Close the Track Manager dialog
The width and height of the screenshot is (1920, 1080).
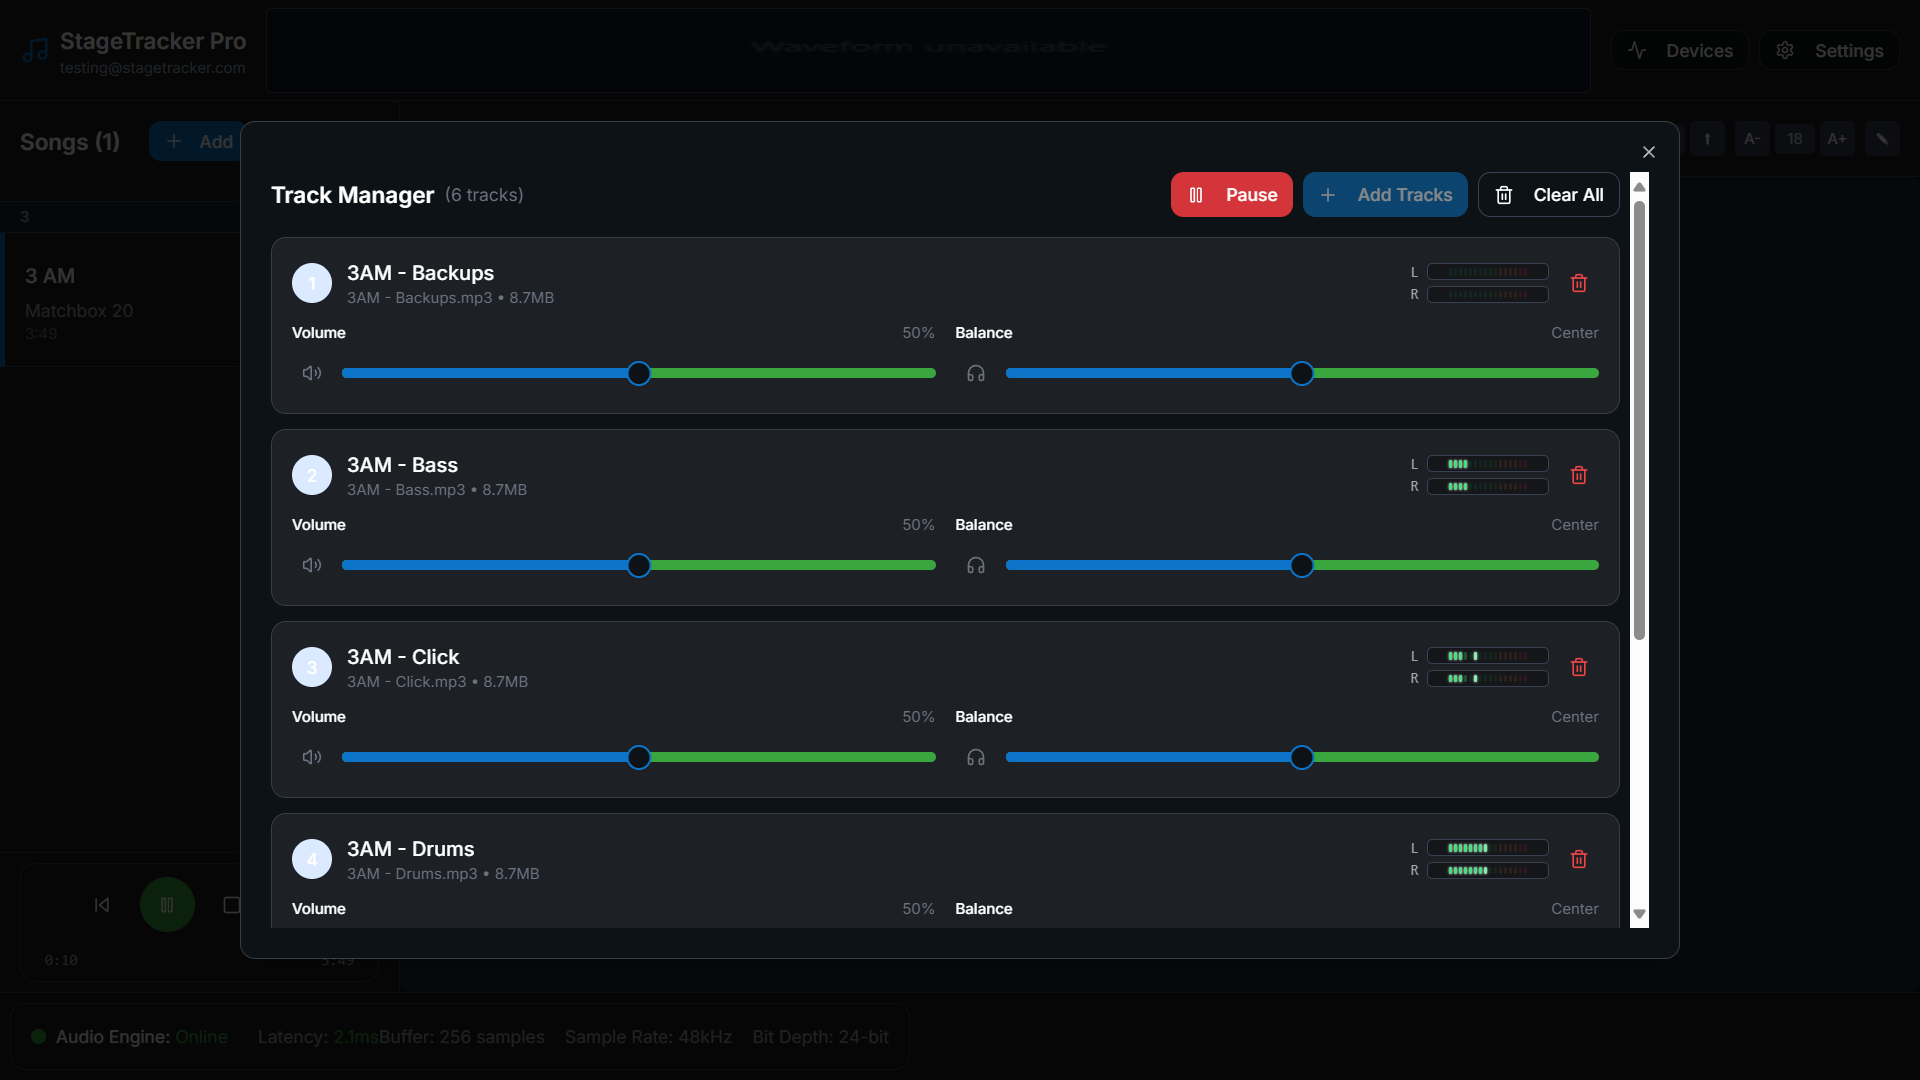(x=1649, y=152)
